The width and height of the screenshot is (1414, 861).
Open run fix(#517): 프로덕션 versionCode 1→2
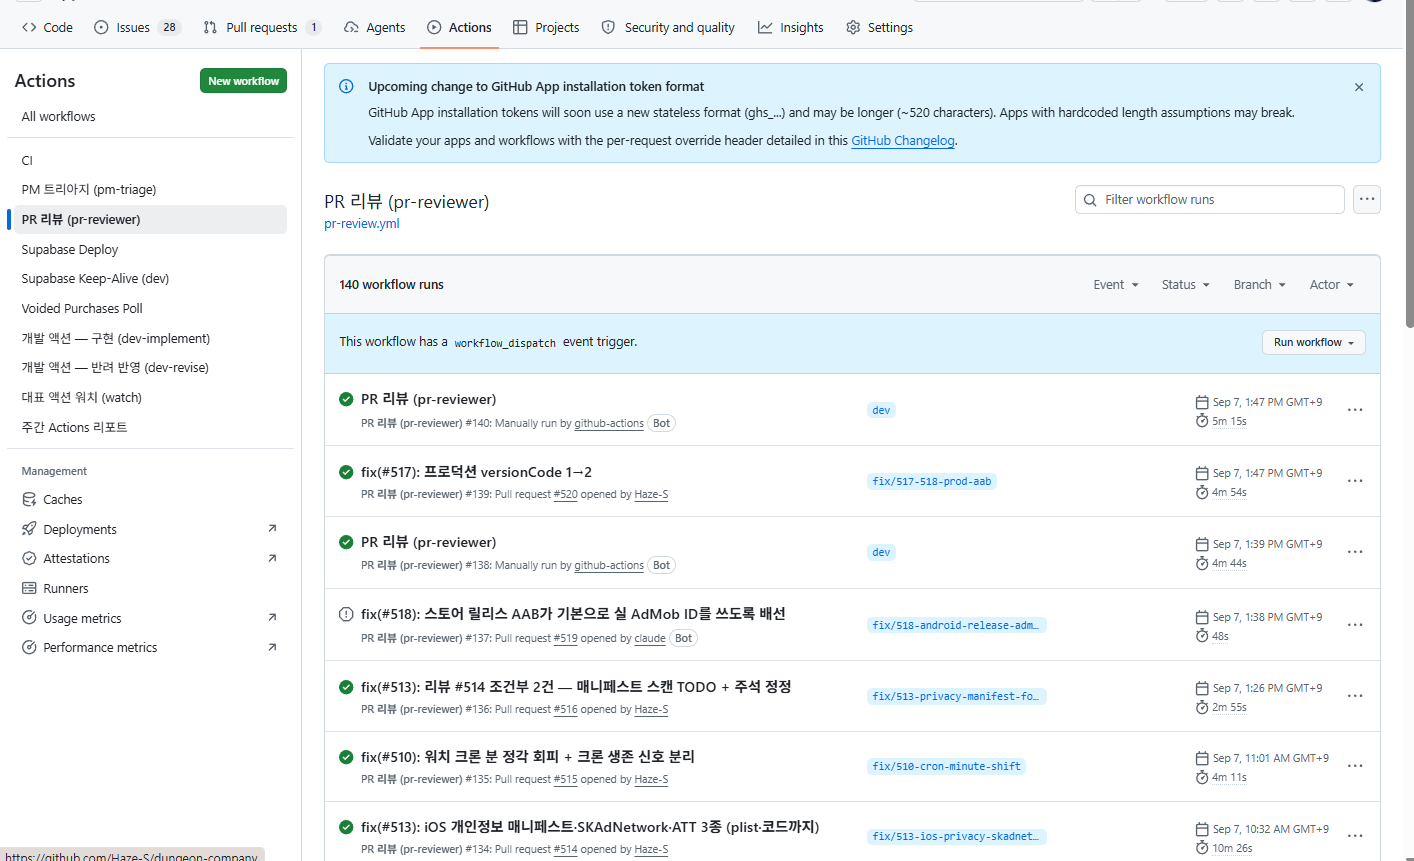pyautogui.click(x=476, y=472)
